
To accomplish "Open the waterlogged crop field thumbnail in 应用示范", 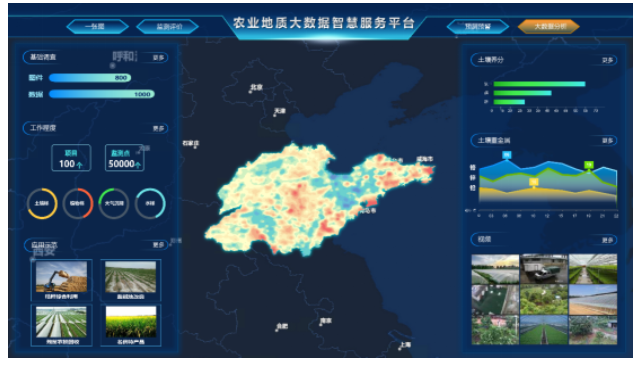I will pos(130,277).
